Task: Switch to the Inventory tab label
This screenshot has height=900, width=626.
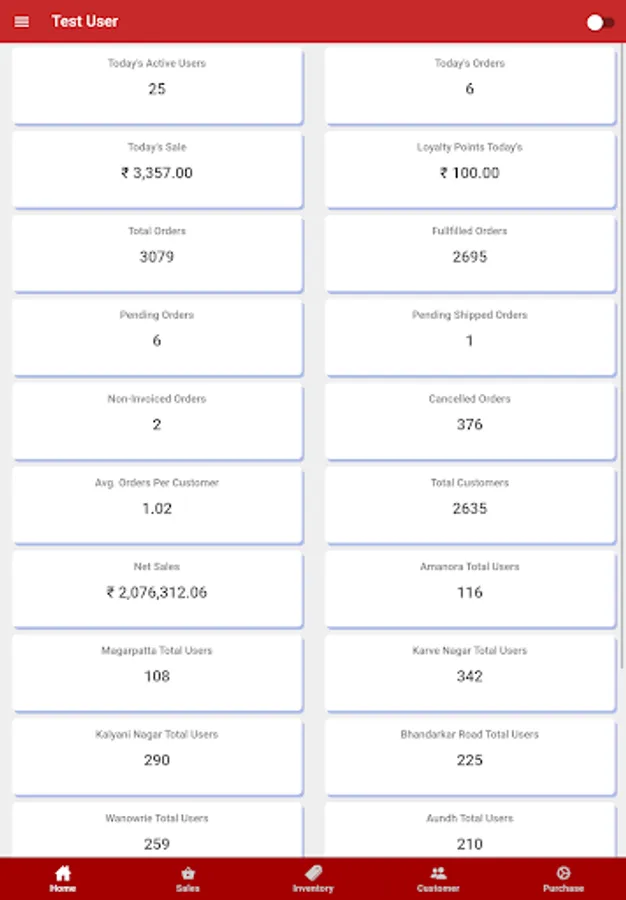Action: click(313, 888)
